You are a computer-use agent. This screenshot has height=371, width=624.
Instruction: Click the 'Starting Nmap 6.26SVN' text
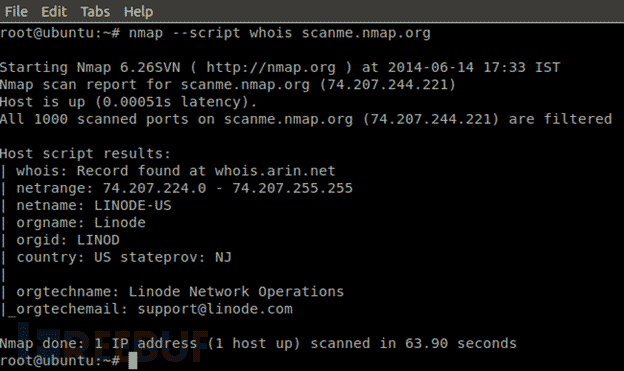pos(90,68)
